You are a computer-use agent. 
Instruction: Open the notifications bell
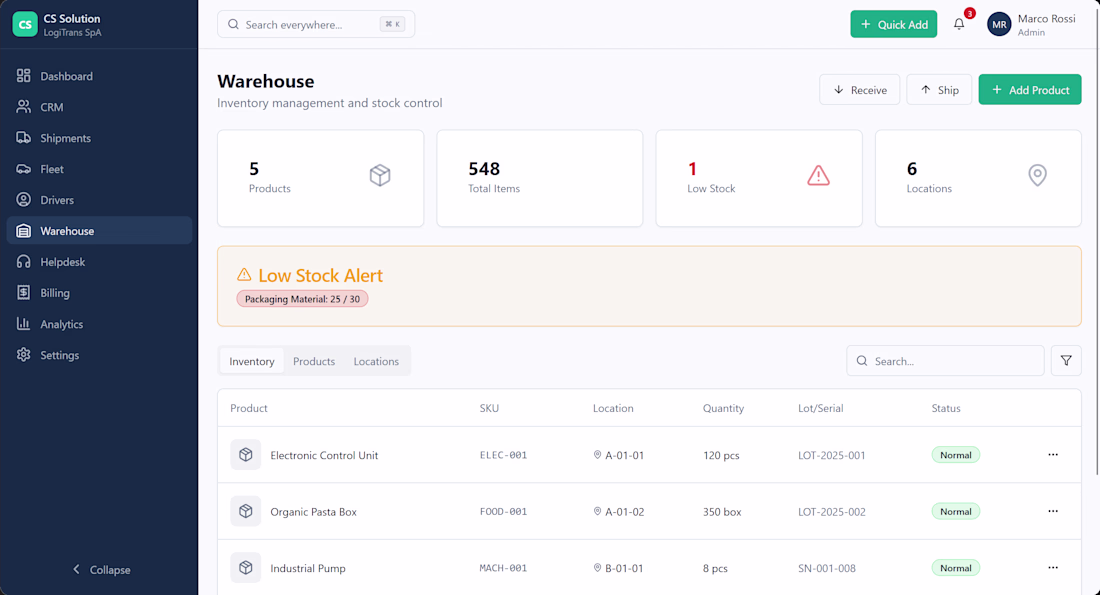point(959,24)
